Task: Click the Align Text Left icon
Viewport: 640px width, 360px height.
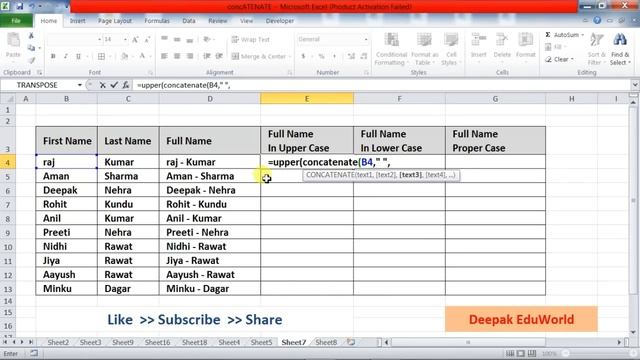Action: click(x=164, y=56)
